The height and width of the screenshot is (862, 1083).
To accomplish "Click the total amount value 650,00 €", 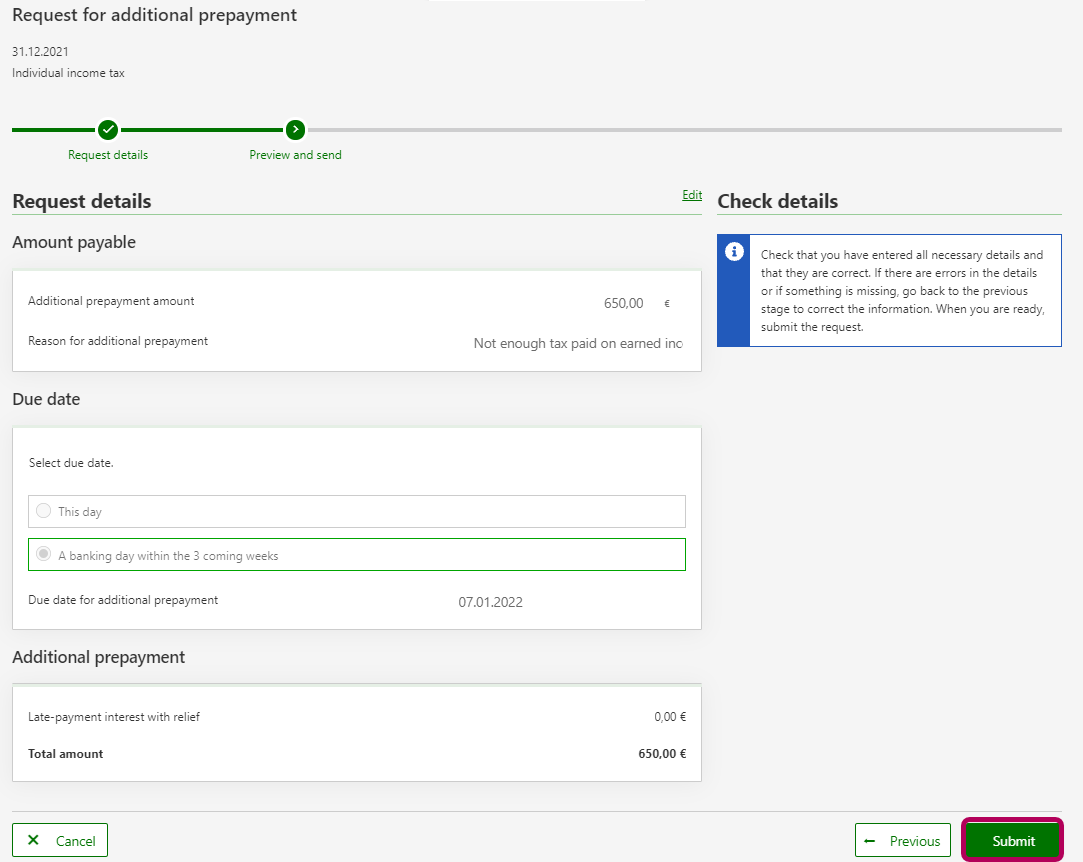I will tap(661, 754).
